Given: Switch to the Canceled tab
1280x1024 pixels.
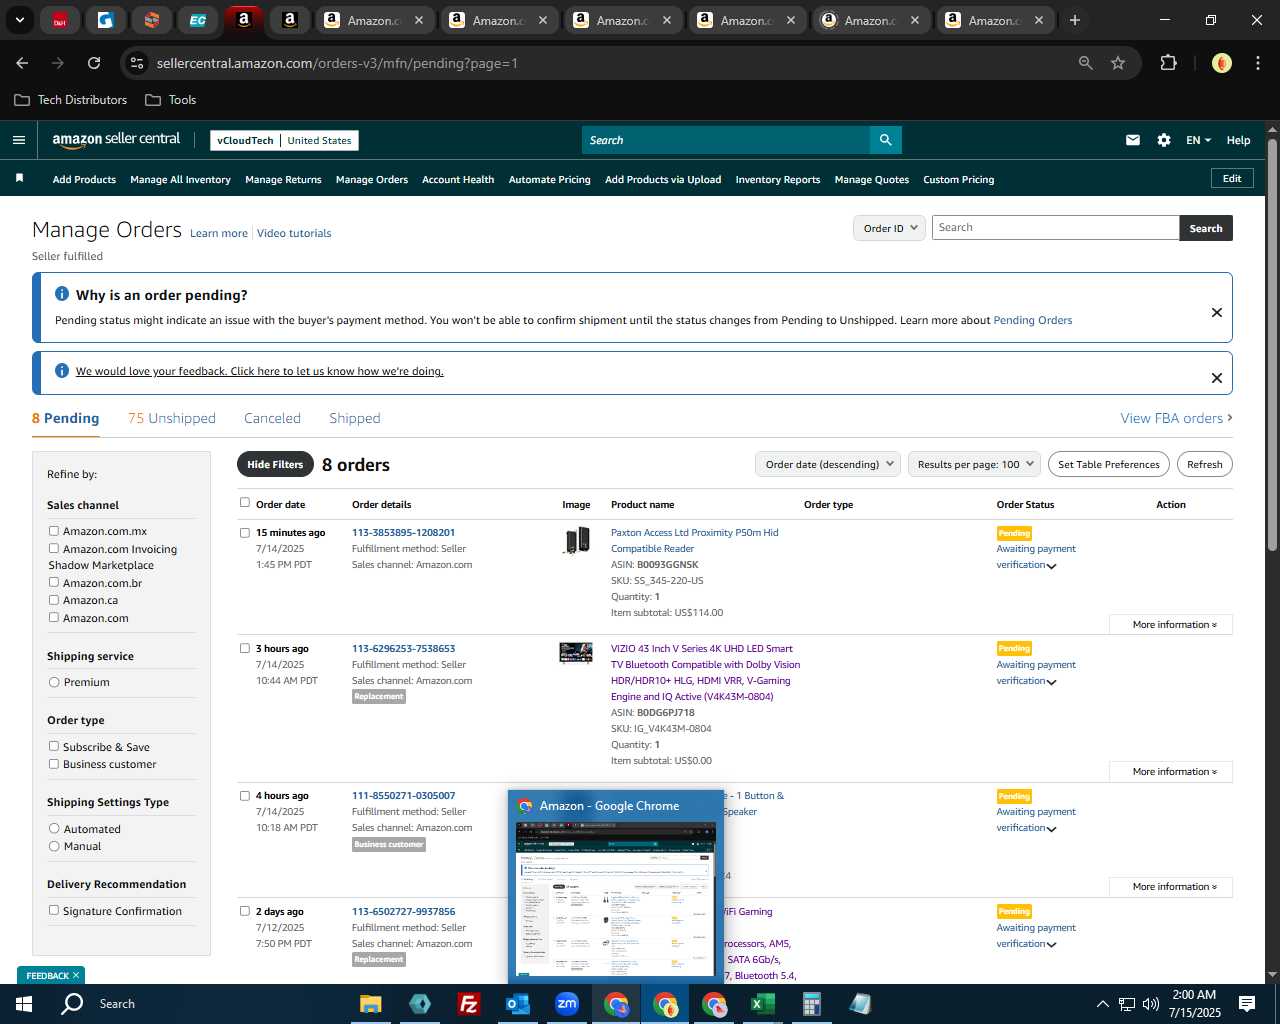Looking at the screenshot, I should 272,418.
